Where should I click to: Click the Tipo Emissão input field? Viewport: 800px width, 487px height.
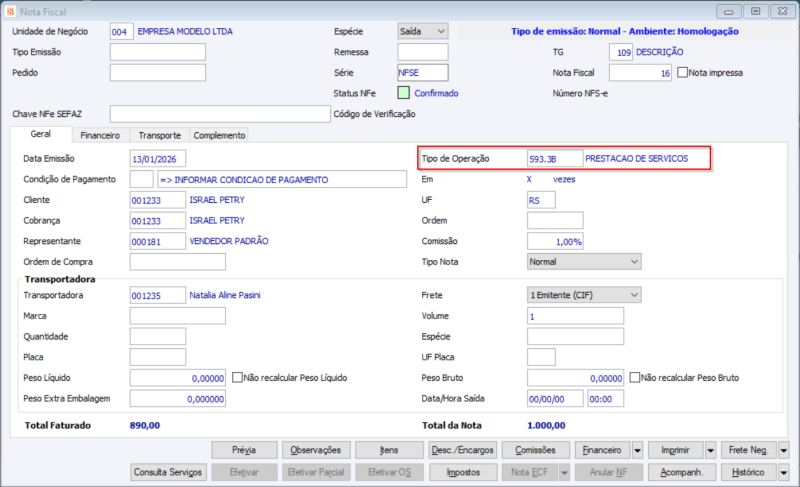pos(158,52)
